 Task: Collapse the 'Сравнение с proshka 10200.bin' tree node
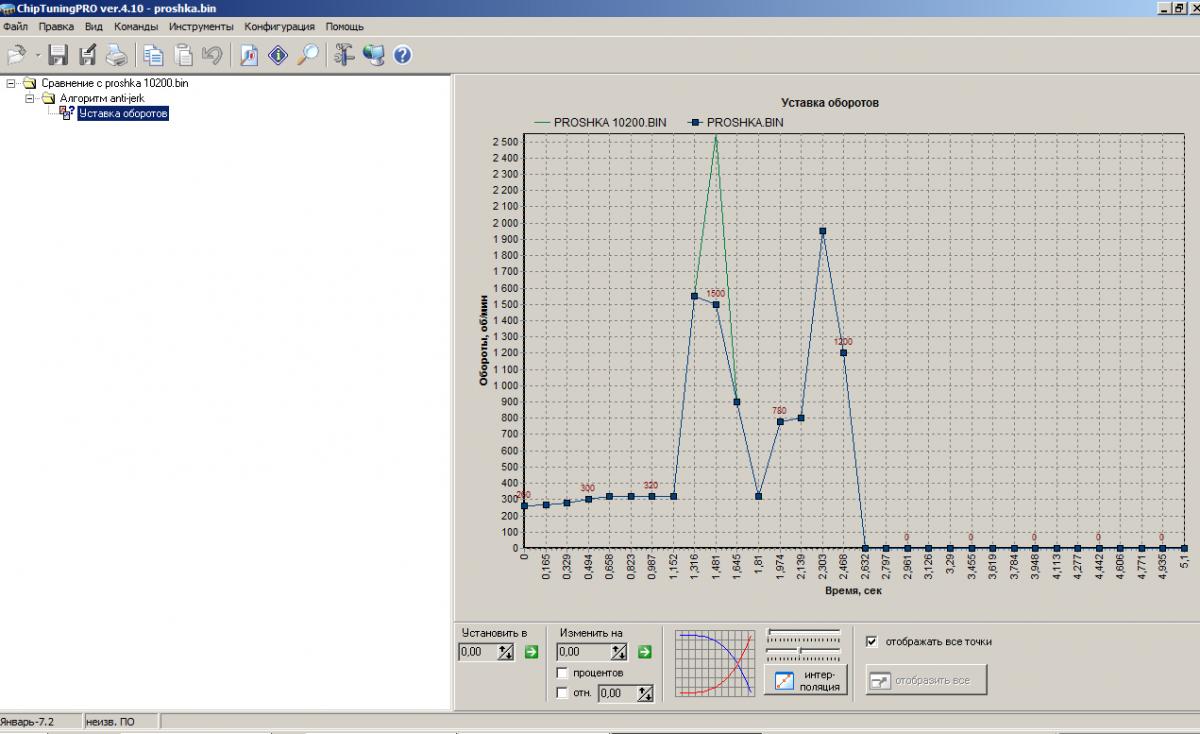point(11,84)
